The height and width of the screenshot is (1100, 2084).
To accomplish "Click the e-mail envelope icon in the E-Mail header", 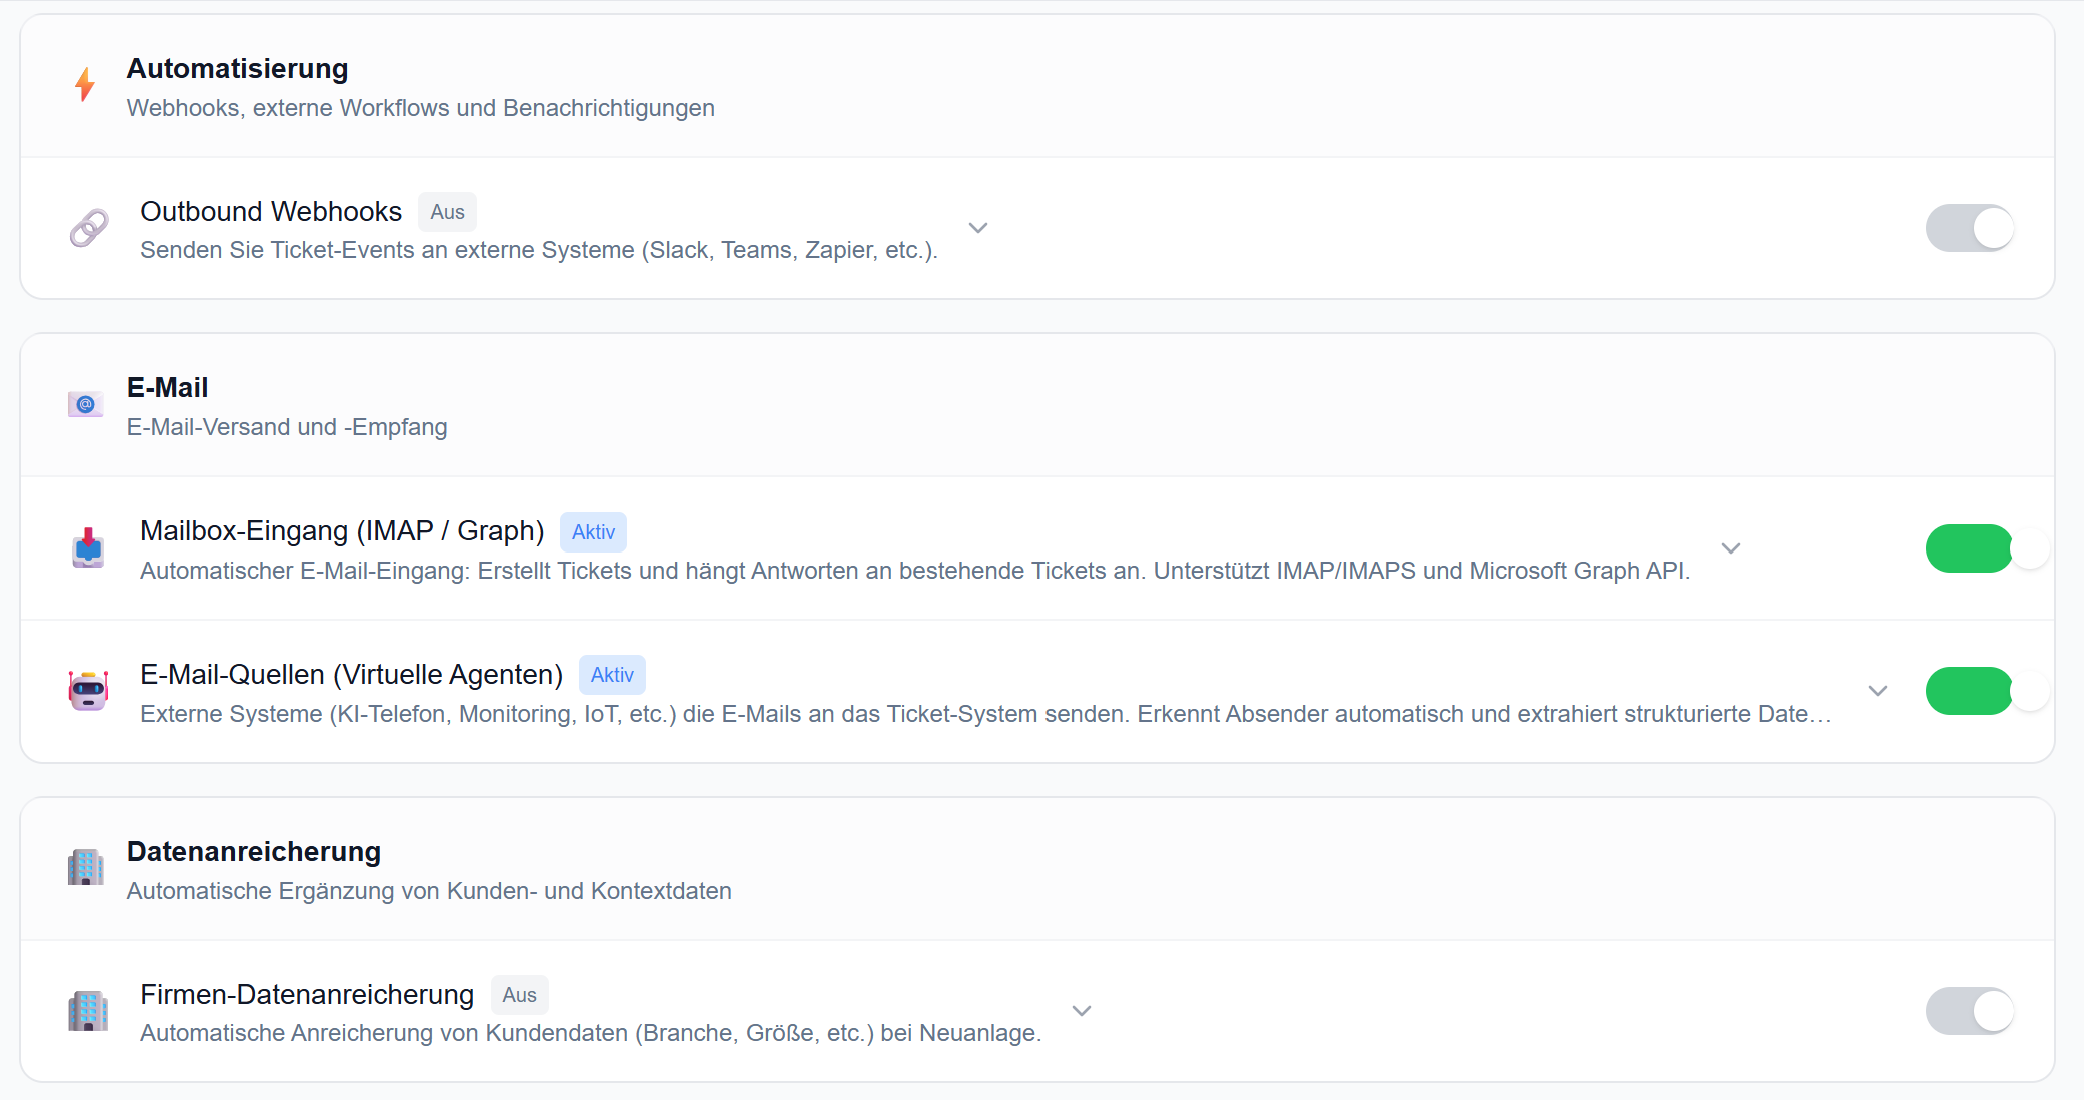I will [x=86, y=404].
